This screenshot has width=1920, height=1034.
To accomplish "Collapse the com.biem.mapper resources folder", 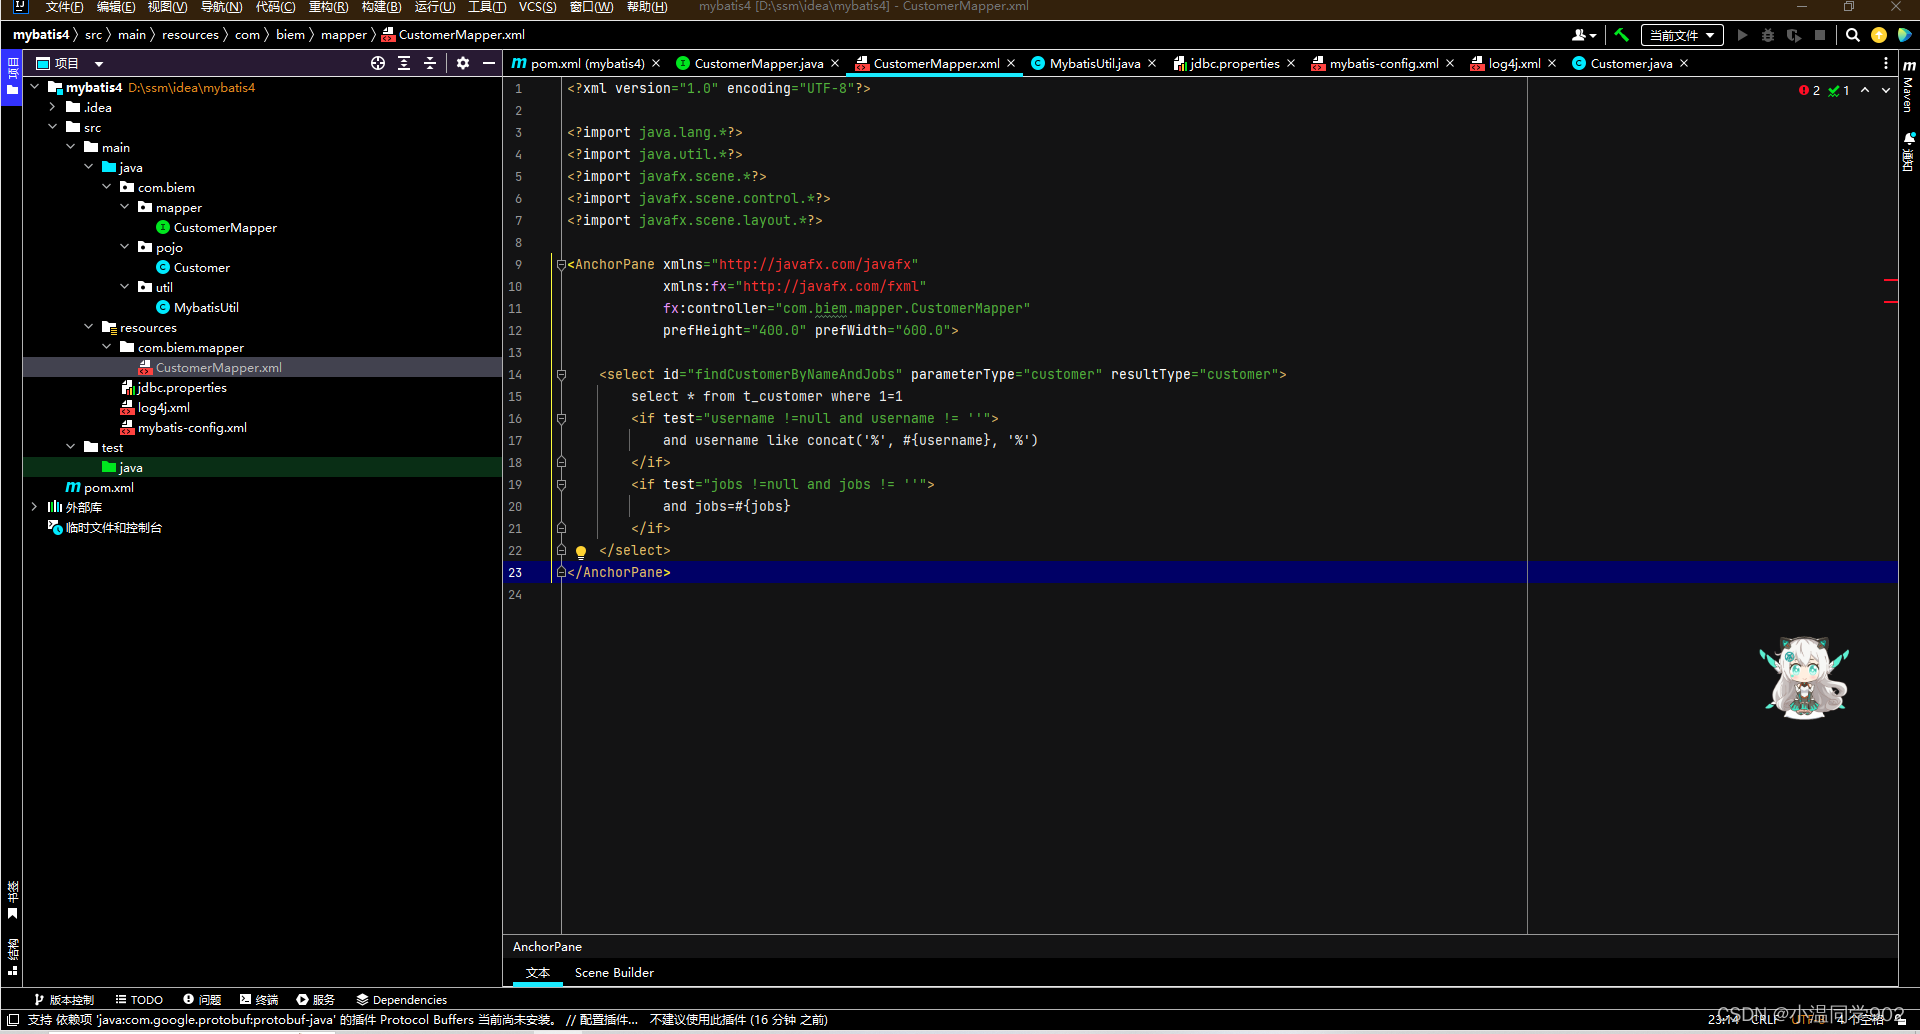I will pyautogui.click(x=107, y=347).
